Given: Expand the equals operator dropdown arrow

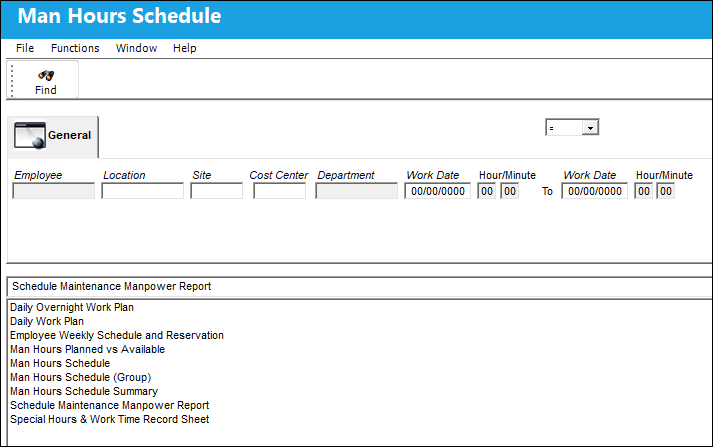Looking at the screenshot, I should point(590,128).
